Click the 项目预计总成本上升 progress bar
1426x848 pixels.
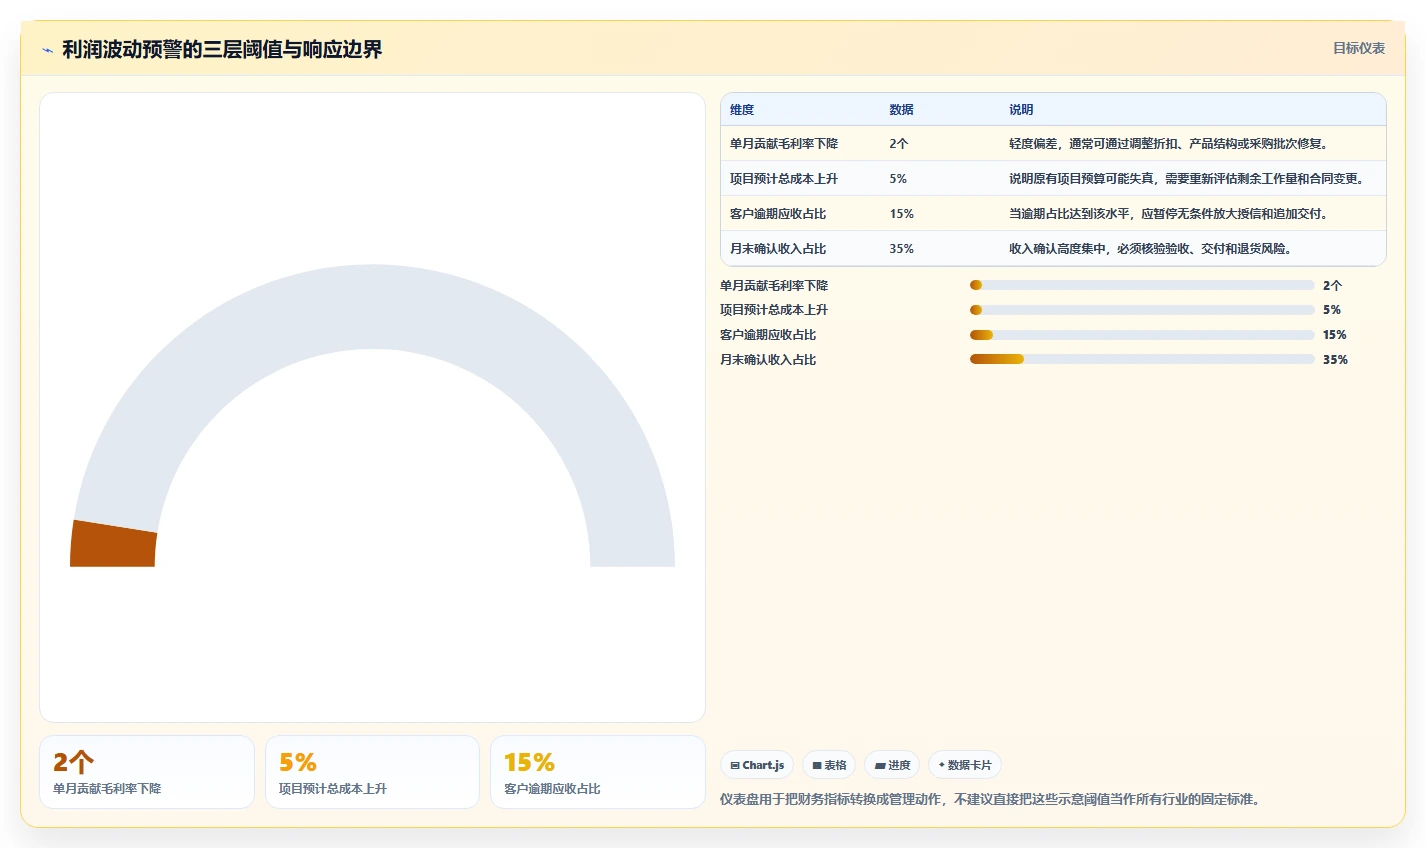click(x=1142, y=310)
